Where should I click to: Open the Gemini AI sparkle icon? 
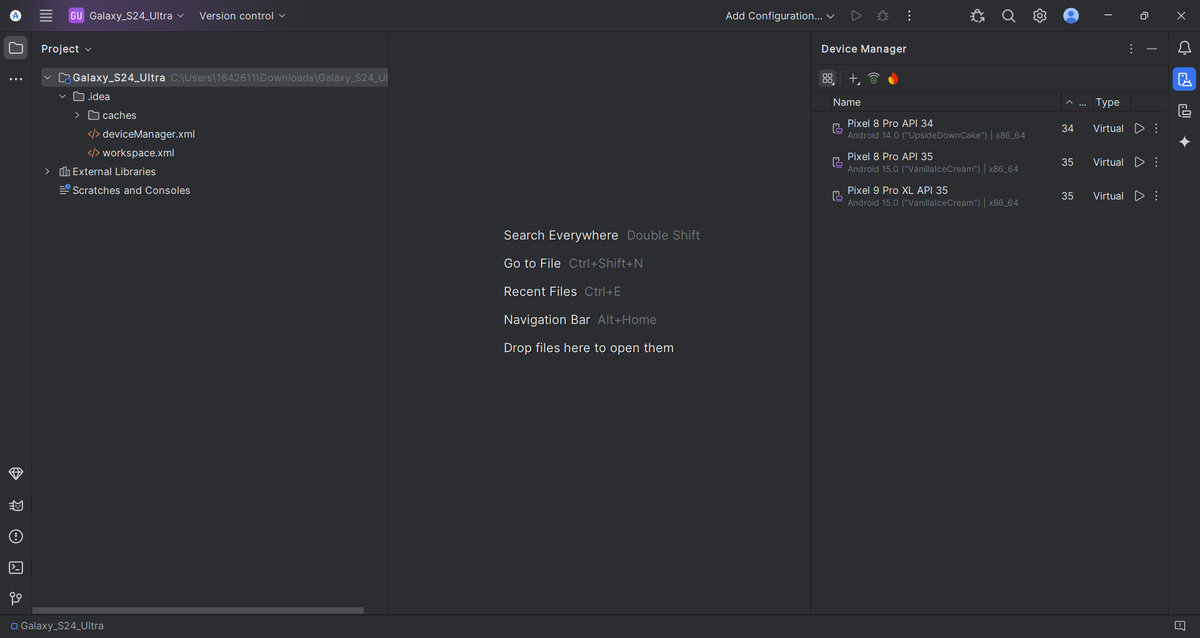(x=1184, y=142)
